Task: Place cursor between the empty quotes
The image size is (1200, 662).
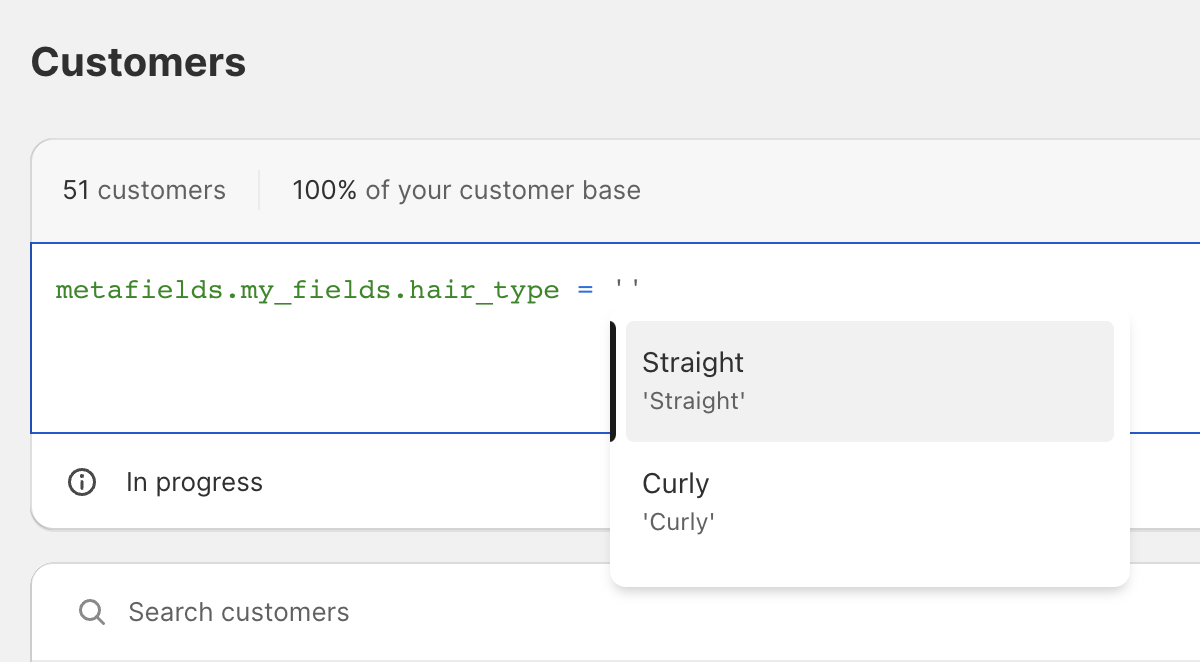Action: pos(628,291)
